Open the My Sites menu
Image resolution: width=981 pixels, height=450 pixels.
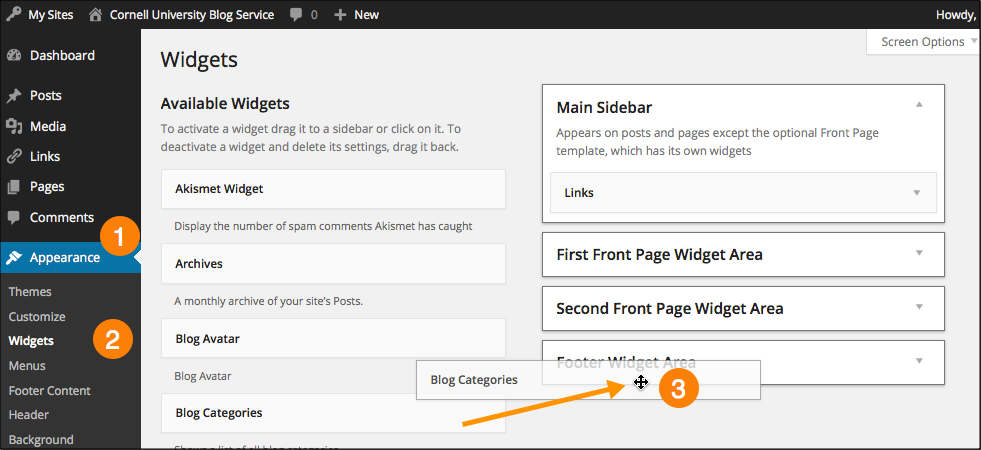click(51, 14)
